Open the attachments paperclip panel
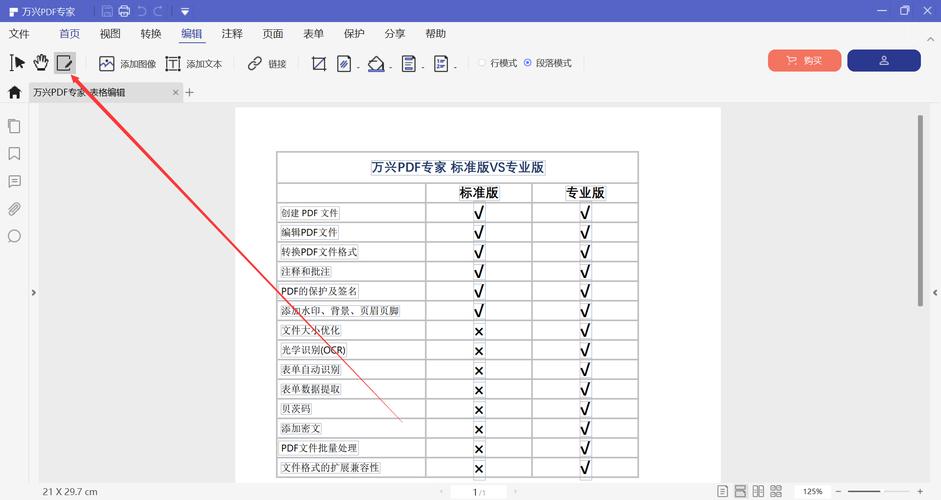The height and width of the screenshot is (500, 941). tap(14, 209)
